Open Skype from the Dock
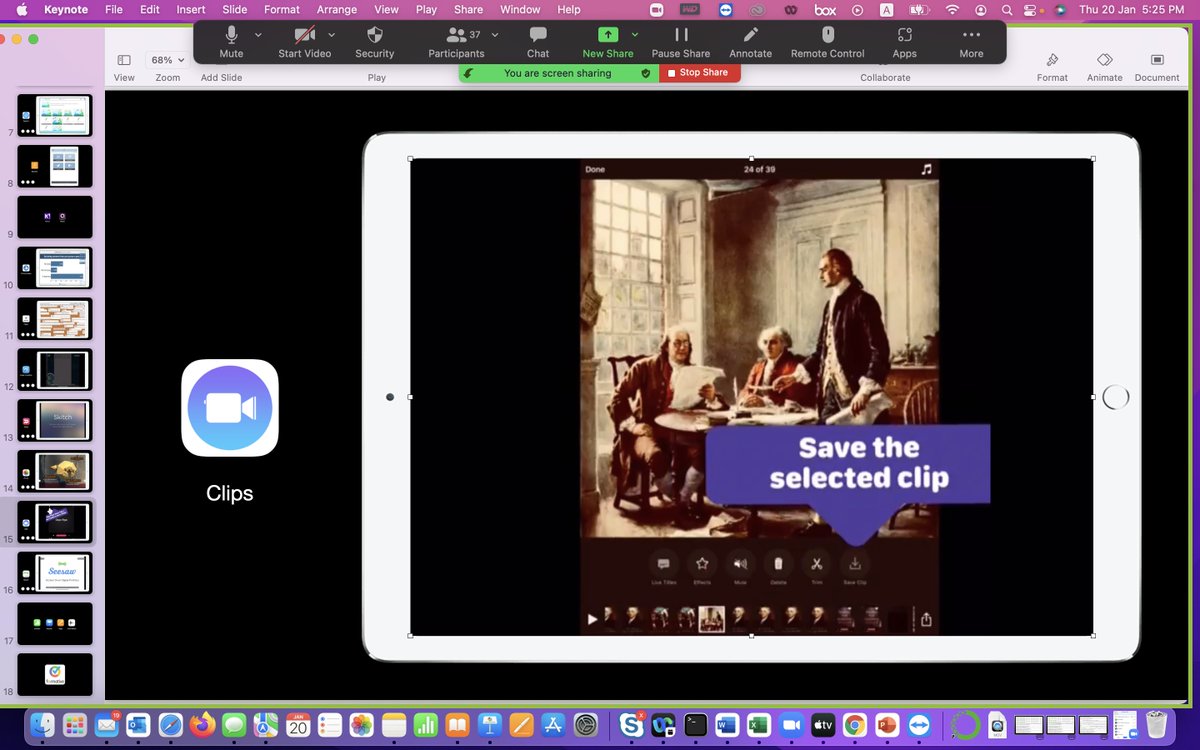This screenshot has height=750, width=1200. point(632,725)
